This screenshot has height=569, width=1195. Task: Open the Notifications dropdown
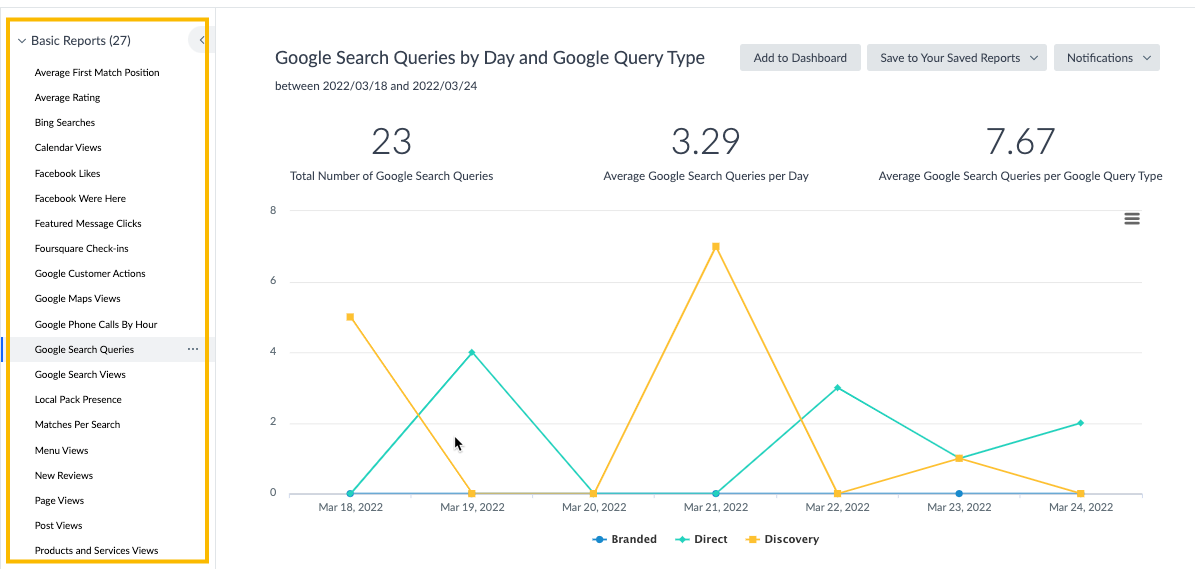click(x=1107, y=58)
